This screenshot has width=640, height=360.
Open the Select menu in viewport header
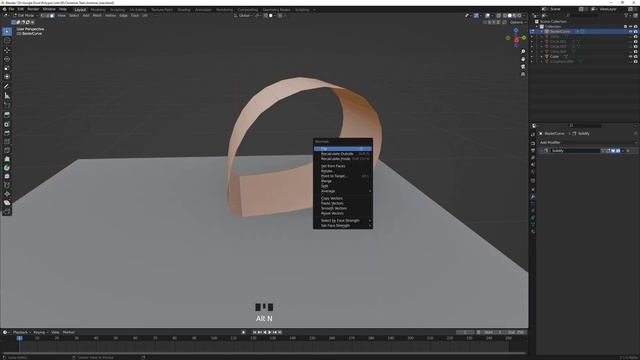pyautogui.click(x=74, y=16)
